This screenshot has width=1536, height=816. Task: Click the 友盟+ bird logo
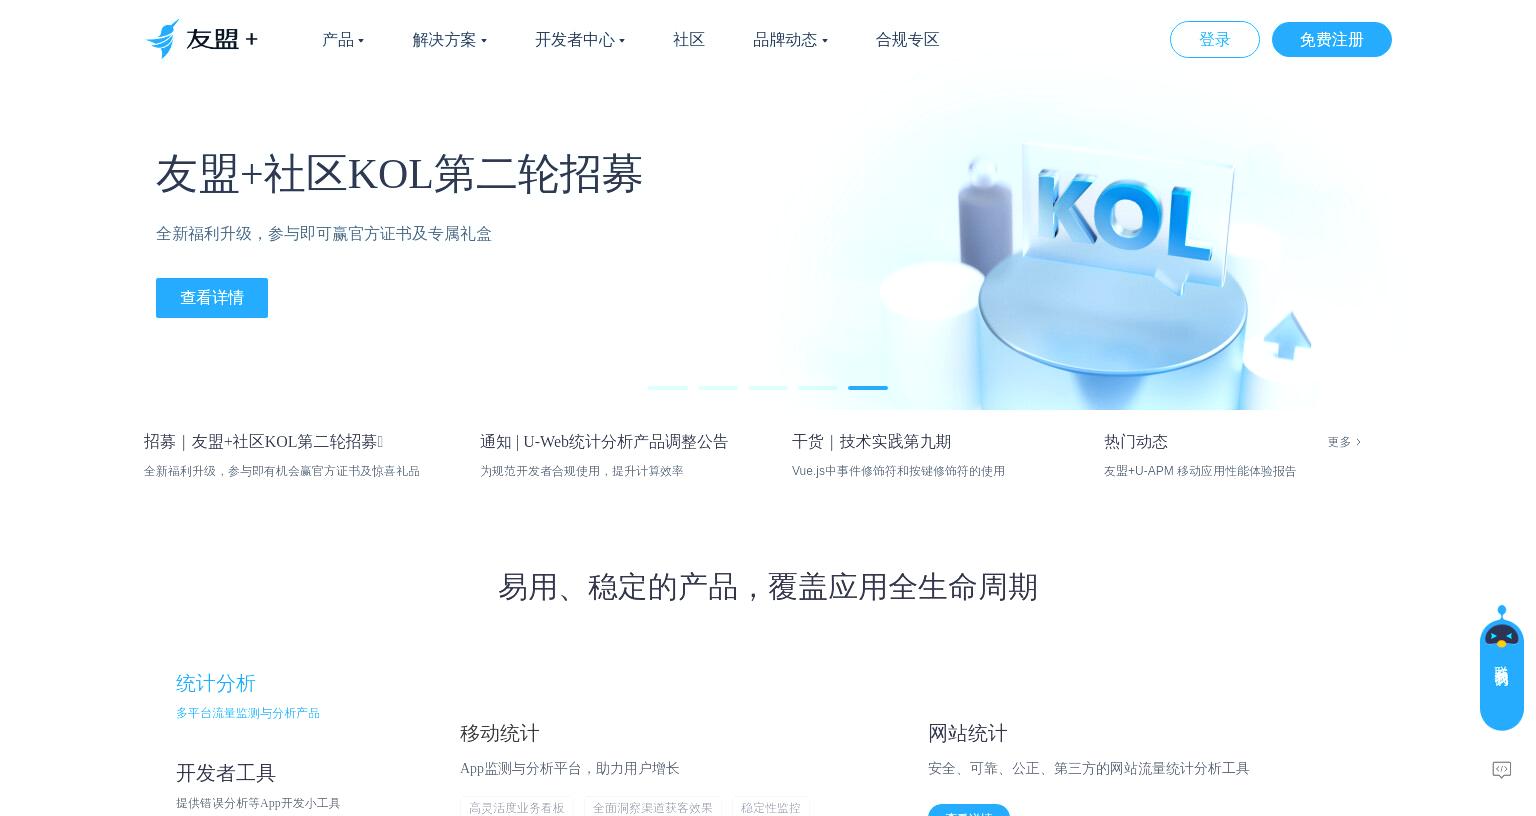click(x=202, y=39)
